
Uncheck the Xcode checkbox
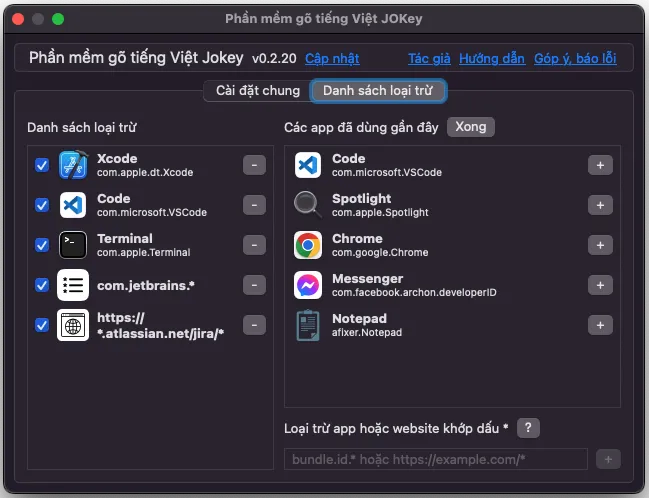coord(42,165)
